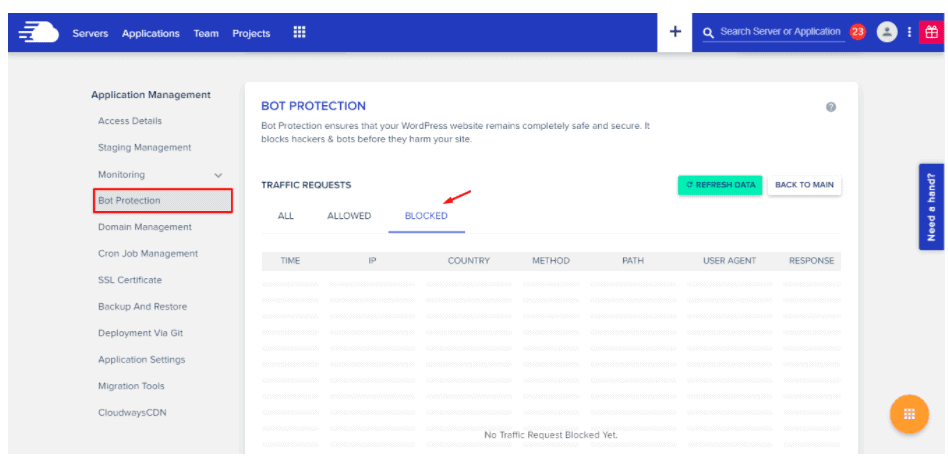Screen dimensions: 948x462
Task: Select the BLOCKED traffic tab
Action: point(426,216)
